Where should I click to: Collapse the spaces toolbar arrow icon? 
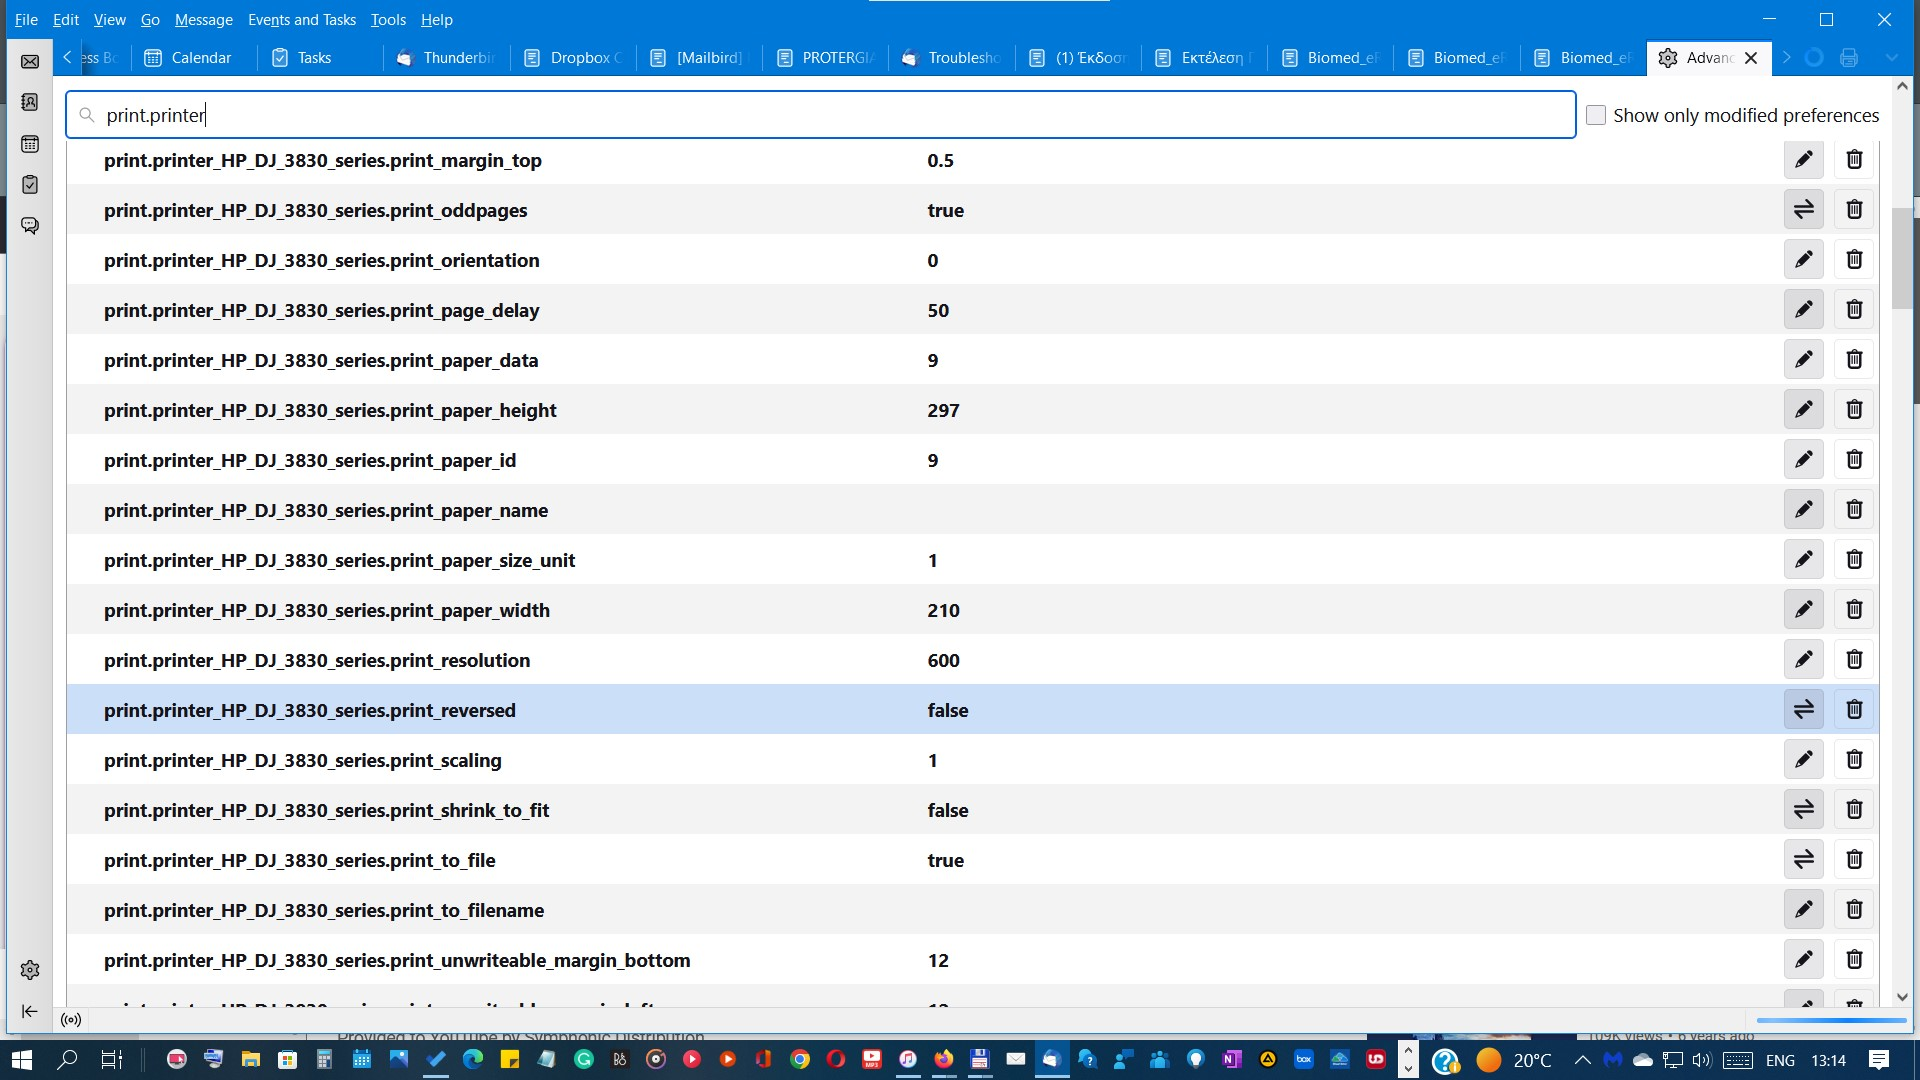(x=30, y=1011)
